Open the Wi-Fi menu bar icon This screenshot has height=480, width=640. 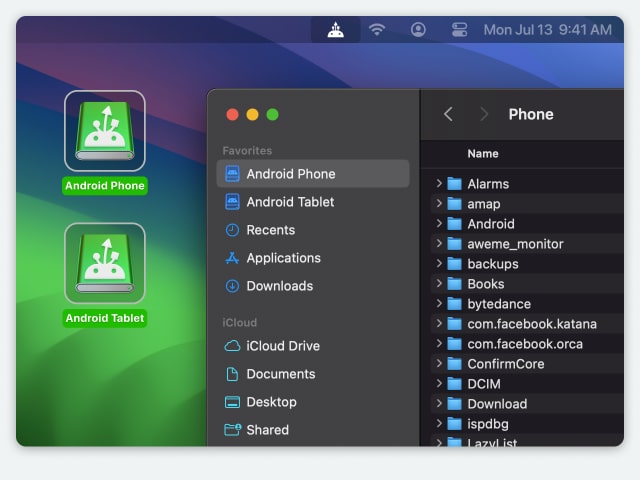click(x=377, y=30)
